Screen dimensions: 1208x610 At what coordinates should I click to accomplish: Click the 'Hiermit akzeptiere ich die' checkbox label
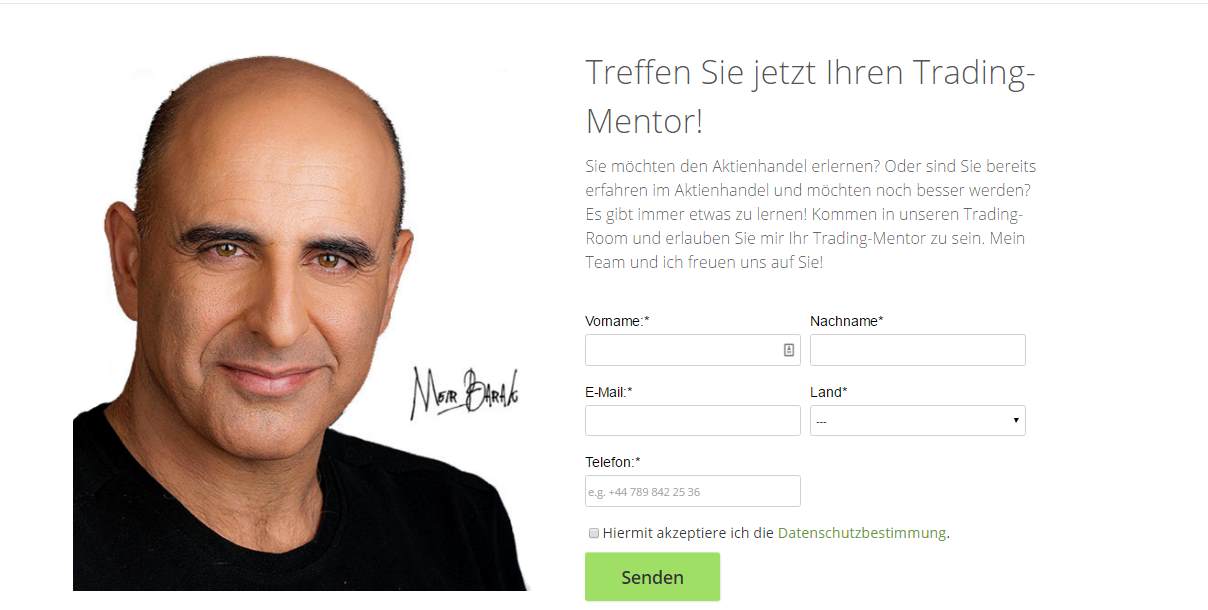688,533
